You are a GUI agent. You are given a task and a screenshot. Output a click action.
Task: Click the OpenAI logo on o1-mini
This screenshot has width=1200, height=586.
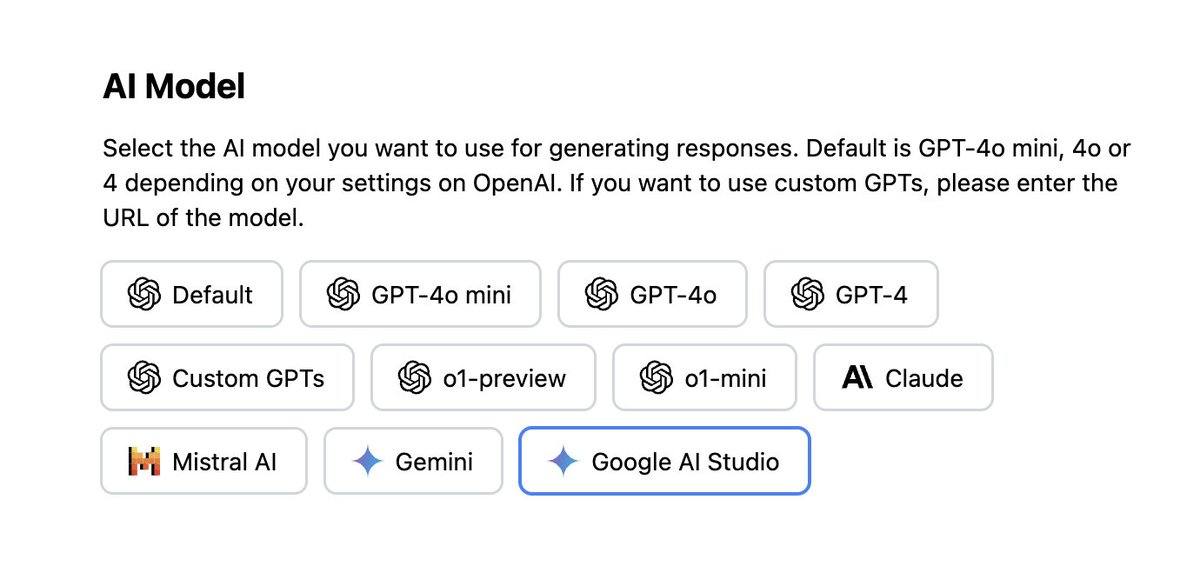pos(656,378)
